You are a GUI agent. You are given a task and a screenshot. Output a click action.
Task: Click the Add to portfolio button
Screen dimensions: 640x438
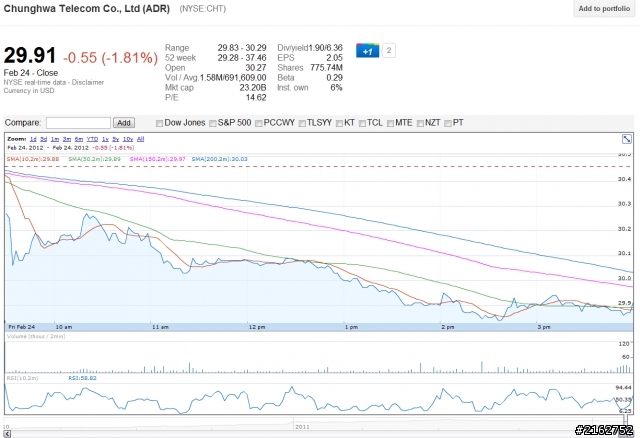pyautogui.click(x=604, y=9)
